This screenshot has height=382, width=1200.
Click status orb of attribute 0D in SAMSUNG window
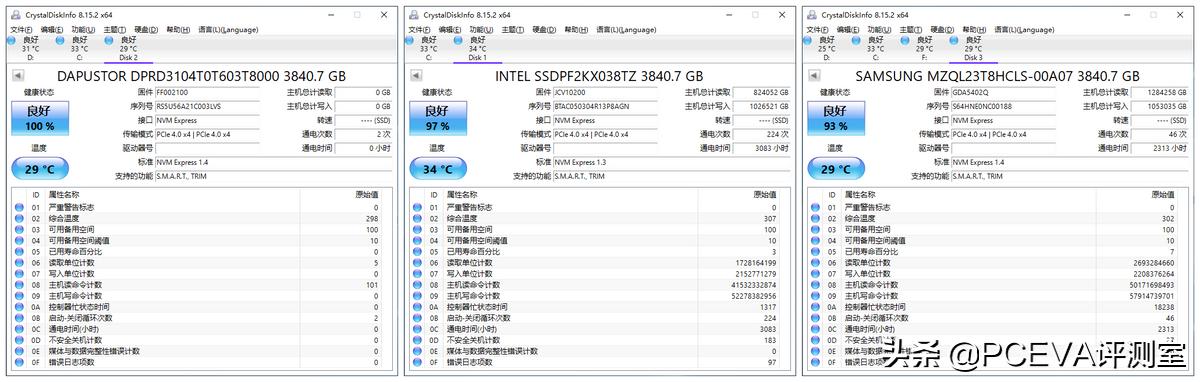click(816, 340)
